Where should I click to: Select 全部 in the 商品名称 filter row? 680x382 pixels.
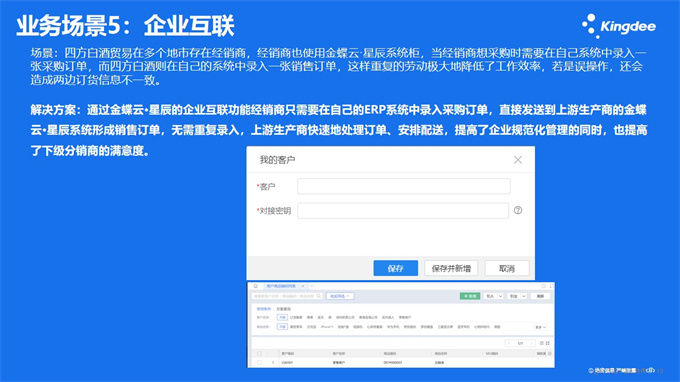[x=282, y=326]
